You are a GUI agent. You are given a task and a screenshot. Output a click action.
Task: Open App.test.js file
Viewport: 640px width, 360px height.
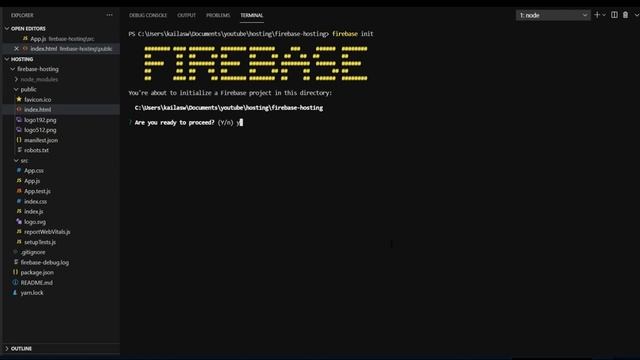pyautogui.click(x=37, y=191)
